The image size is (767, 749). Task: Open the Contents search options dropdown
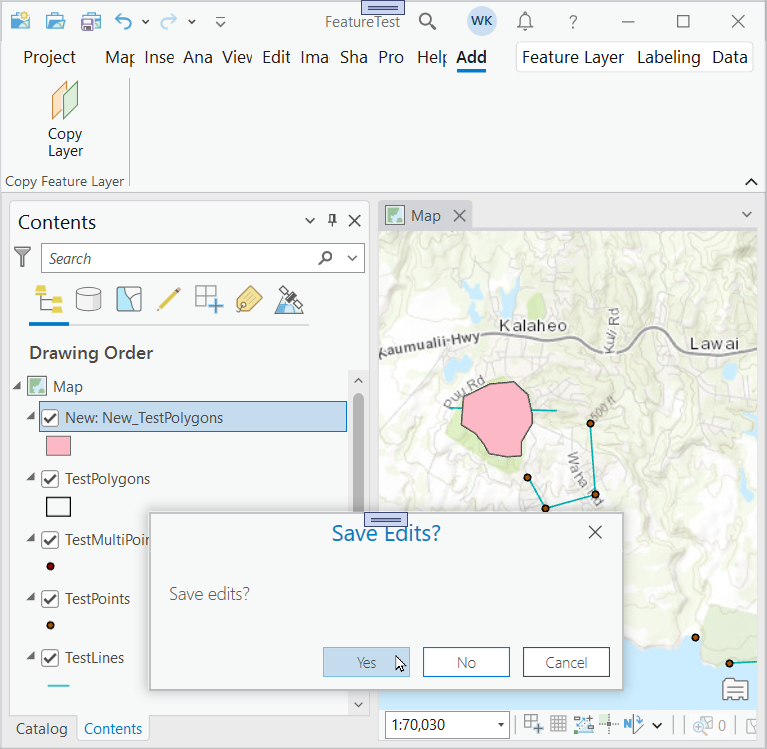pyautogui.click(x=352, y=258)
